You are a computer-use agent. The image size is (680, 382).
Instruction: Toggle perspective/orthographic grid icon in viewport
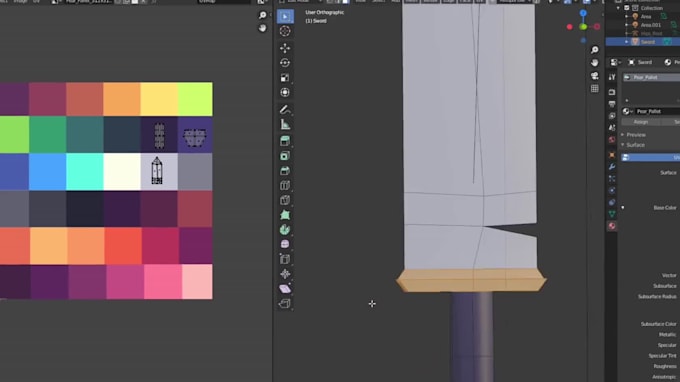click(x=595, y=88)
